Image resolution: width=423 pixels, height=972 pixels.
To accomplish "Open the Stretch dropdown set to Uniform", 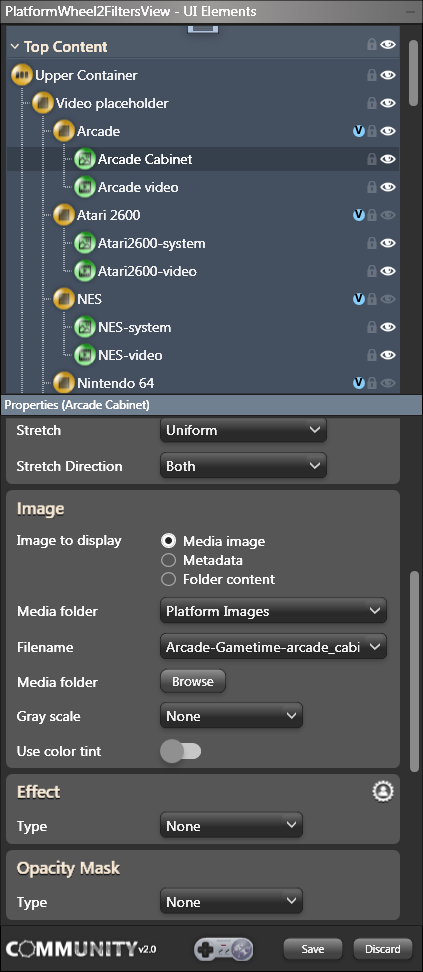I will (x=243, y=430).
